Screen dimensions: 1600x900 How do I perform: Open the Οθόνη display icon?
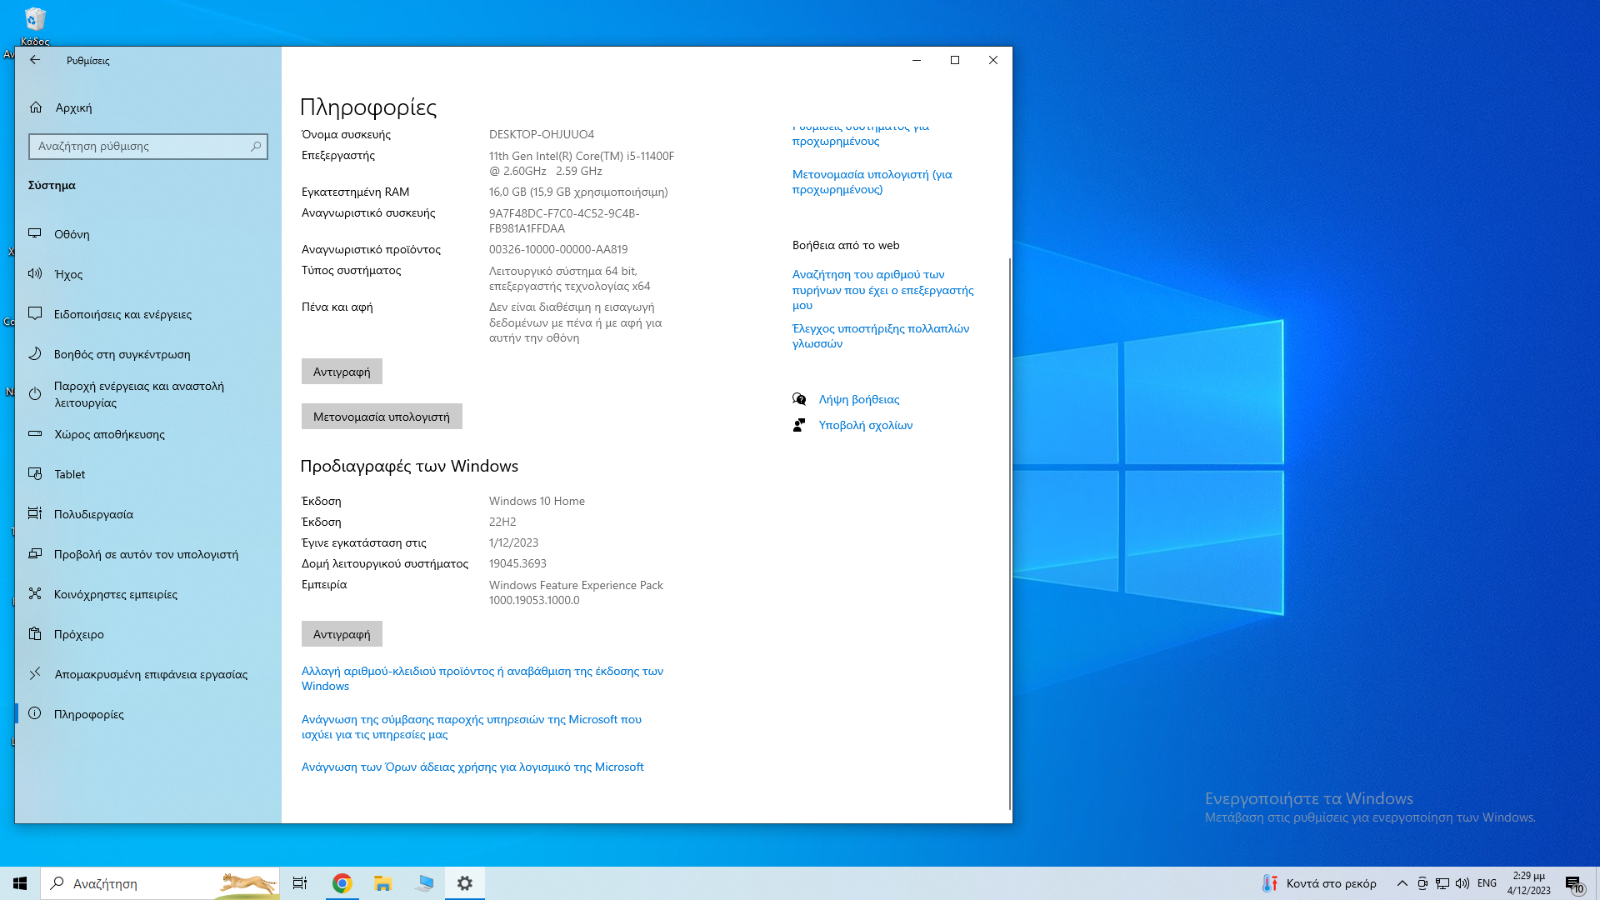pyautogui.click(x=35, y=234)
